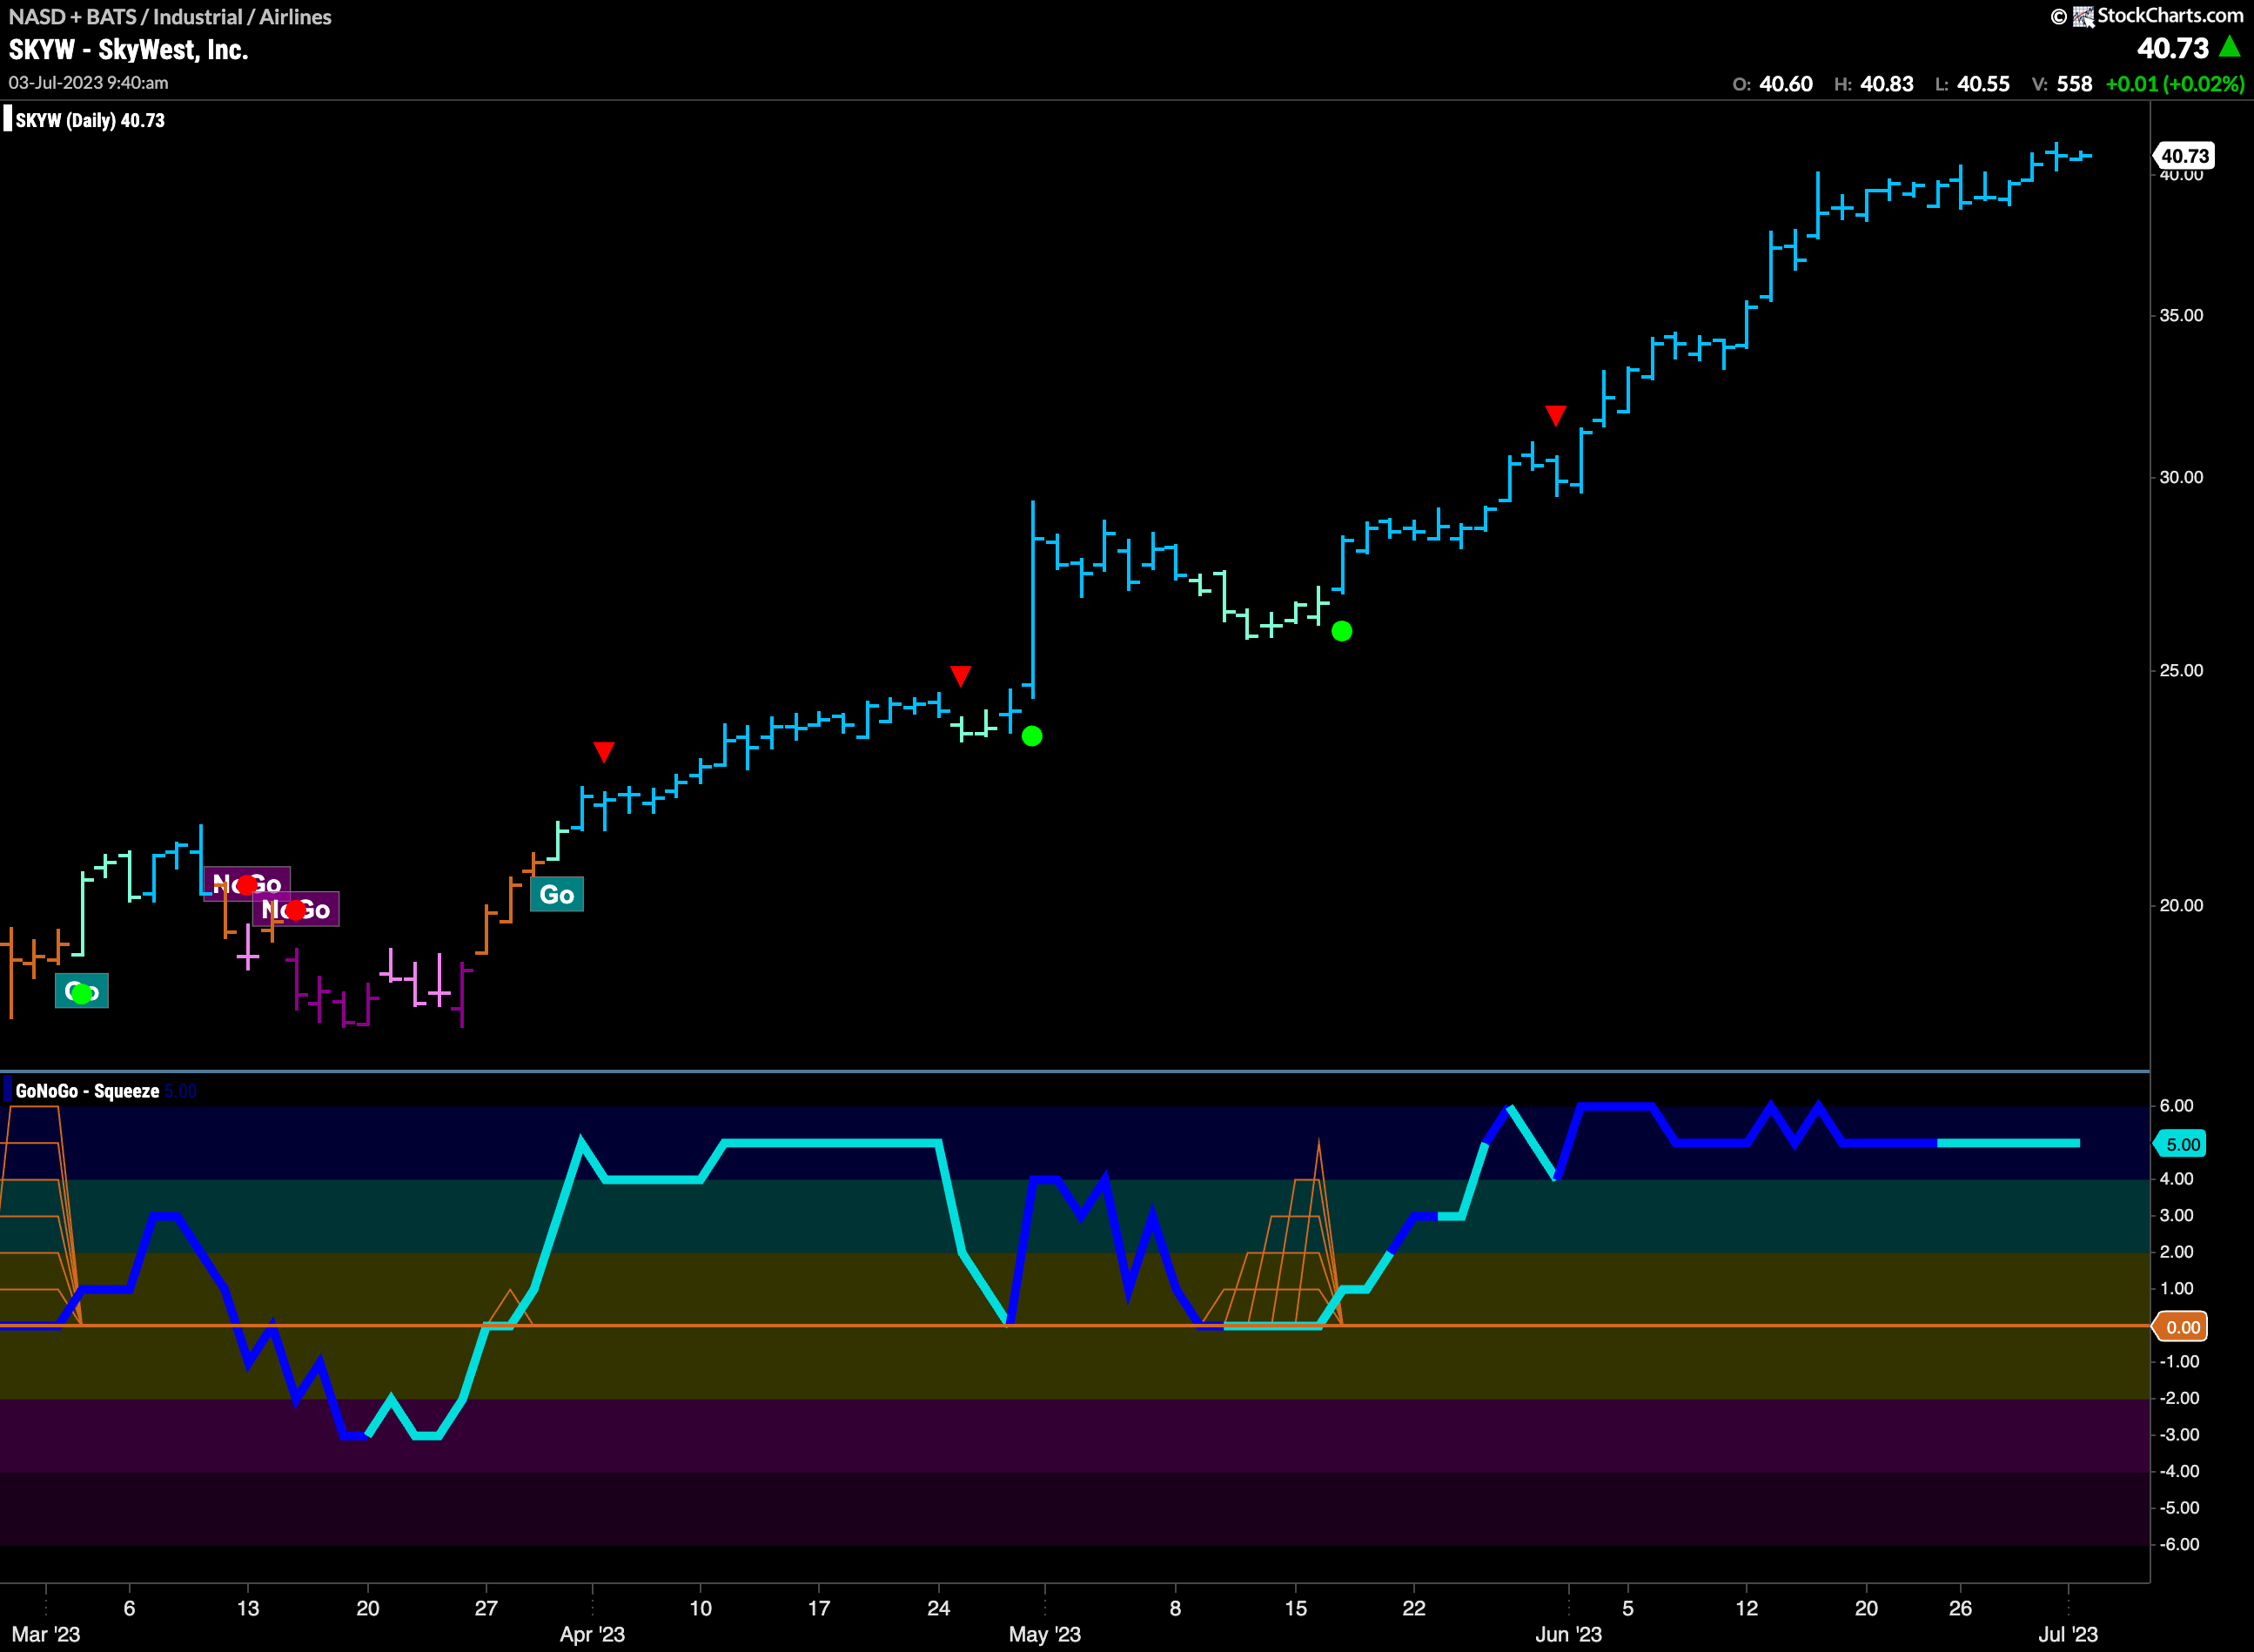Image resolution: width=2254 pixels, height=1652 pixels.
Task: Click the red triangle marker near Jun '23
Action: pos(1555,415)
